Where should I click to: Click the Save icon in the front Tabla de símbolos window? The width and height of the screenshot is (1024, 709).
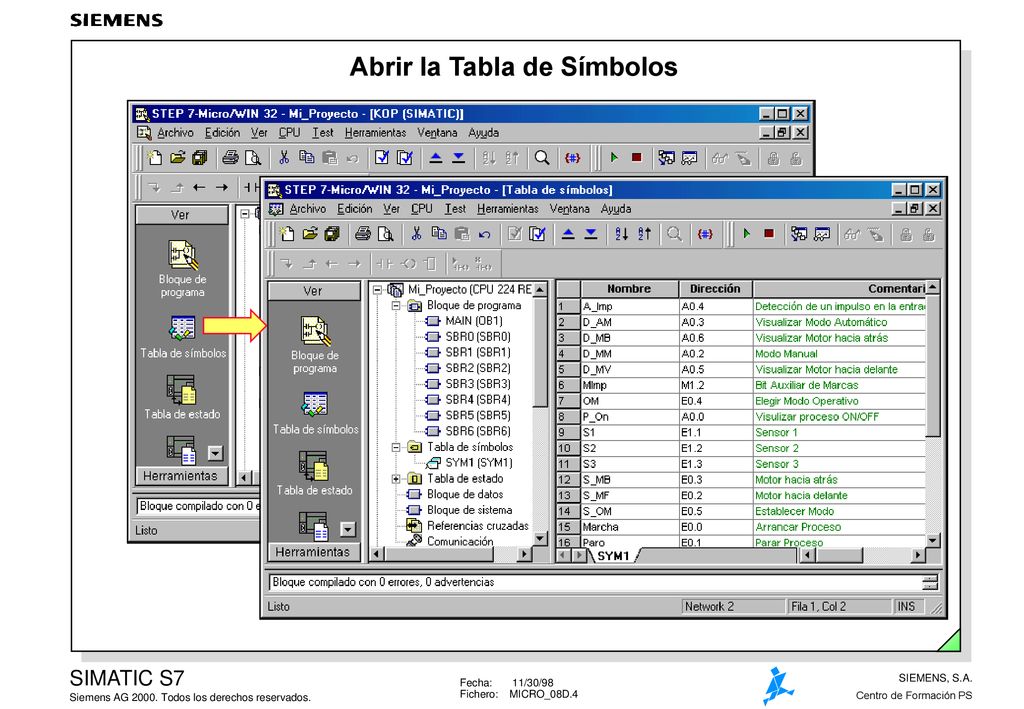[332, 234]
